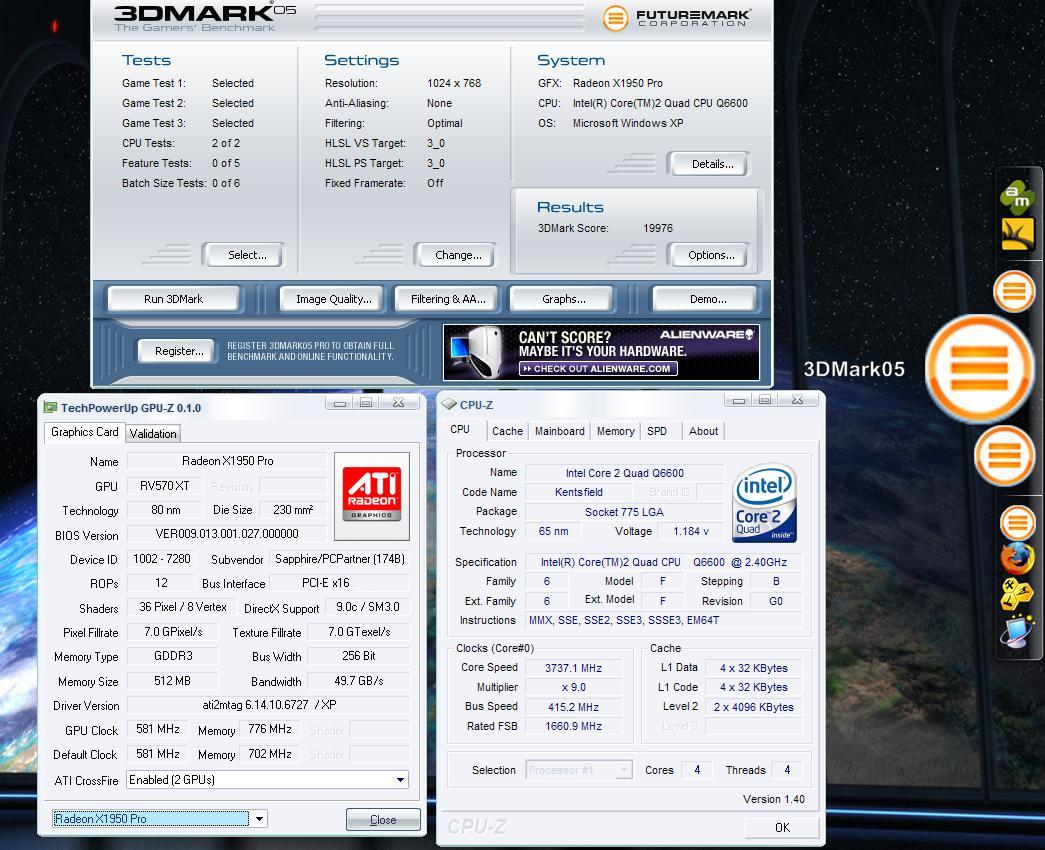Switch to the Memory tab in CPU-Z
Screen dimensions: 1045x850
click(x=615, y=431)
